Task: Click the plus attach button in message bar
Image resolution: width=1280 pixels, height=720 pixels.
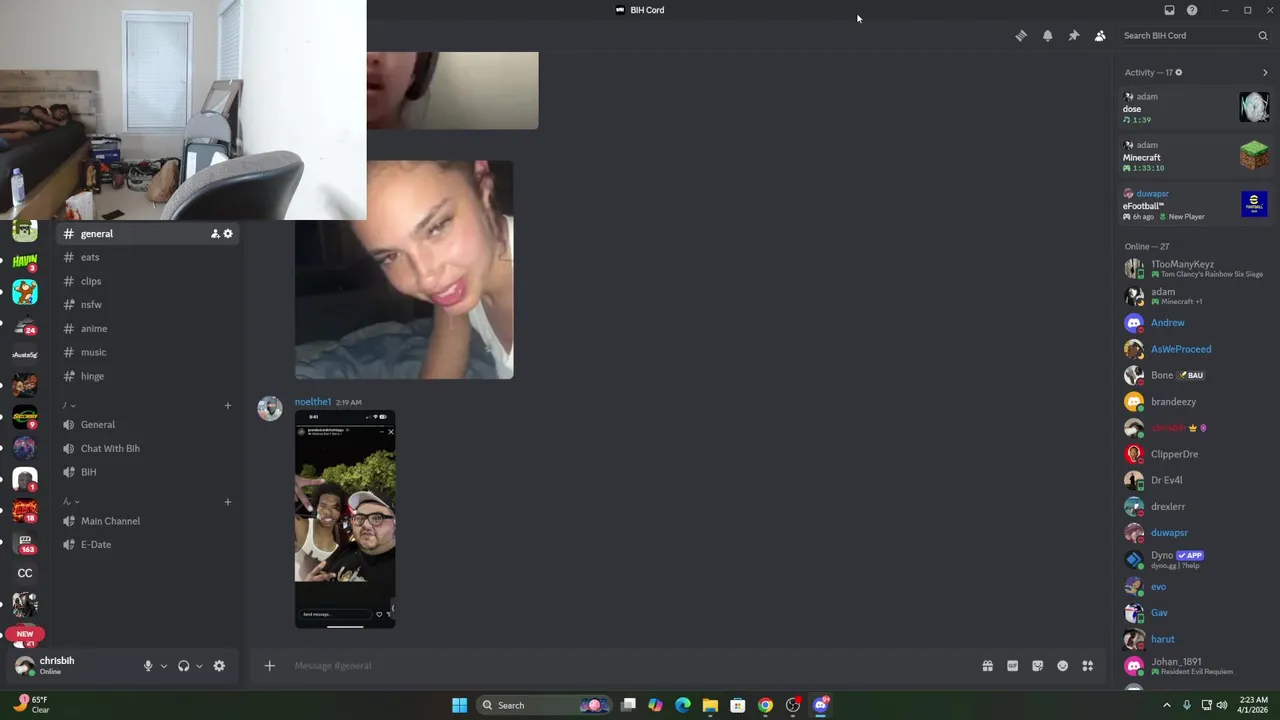Action: click(269, 666)
